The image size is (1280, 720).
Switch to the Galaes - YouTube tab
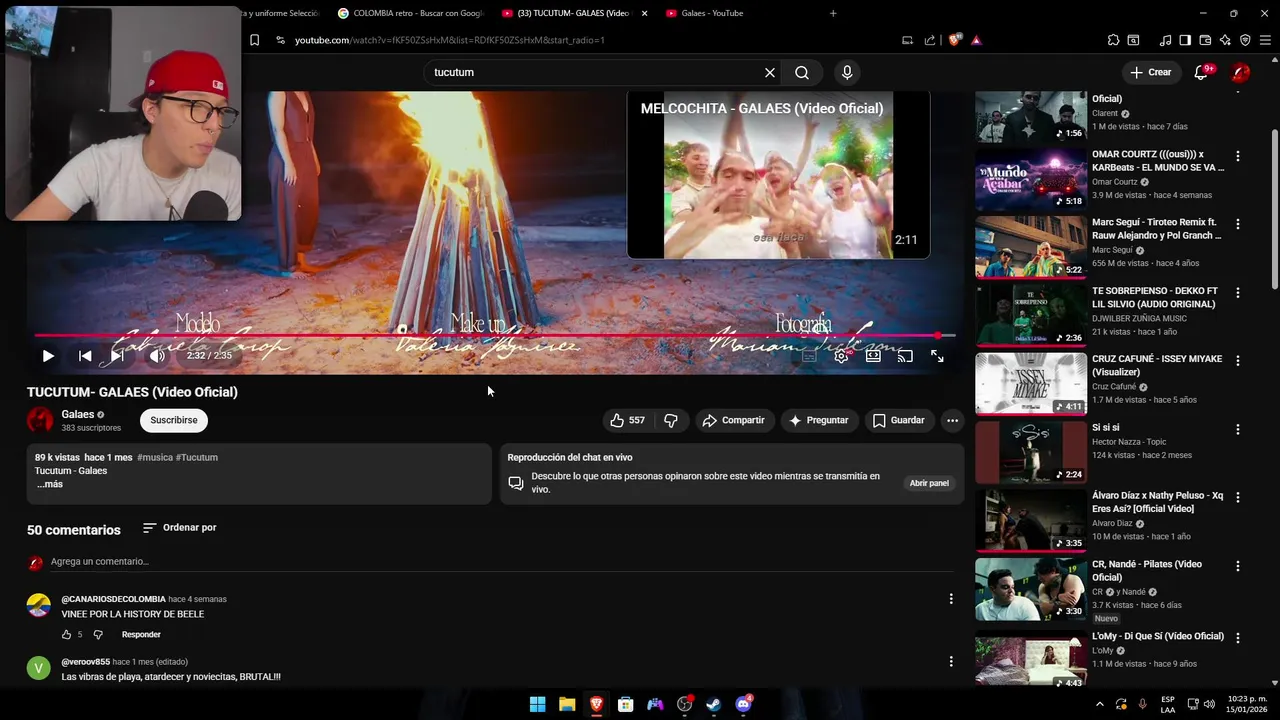735,13
